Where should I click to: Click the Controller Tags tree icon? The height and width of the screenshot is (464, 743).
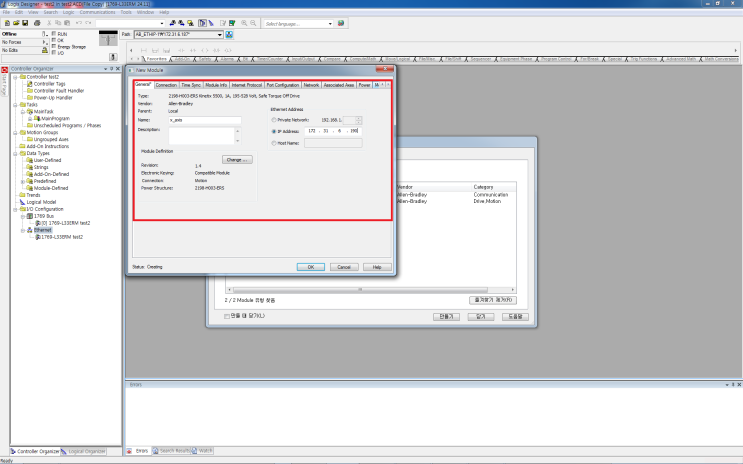pyautogui.click(x=30, y=84)
